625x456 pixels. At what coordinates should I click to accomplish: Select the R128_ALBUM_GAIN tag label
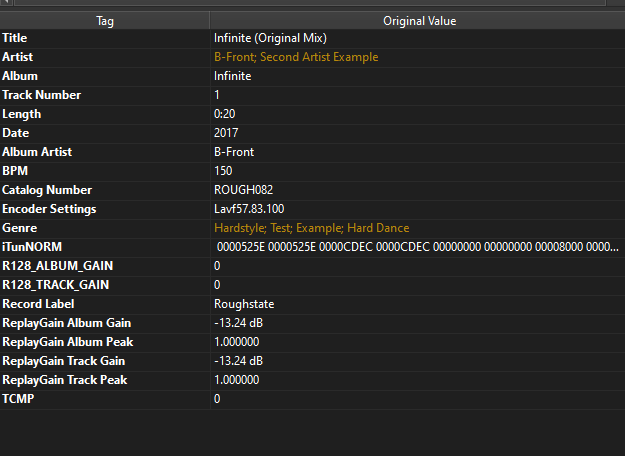click(58, 266)
